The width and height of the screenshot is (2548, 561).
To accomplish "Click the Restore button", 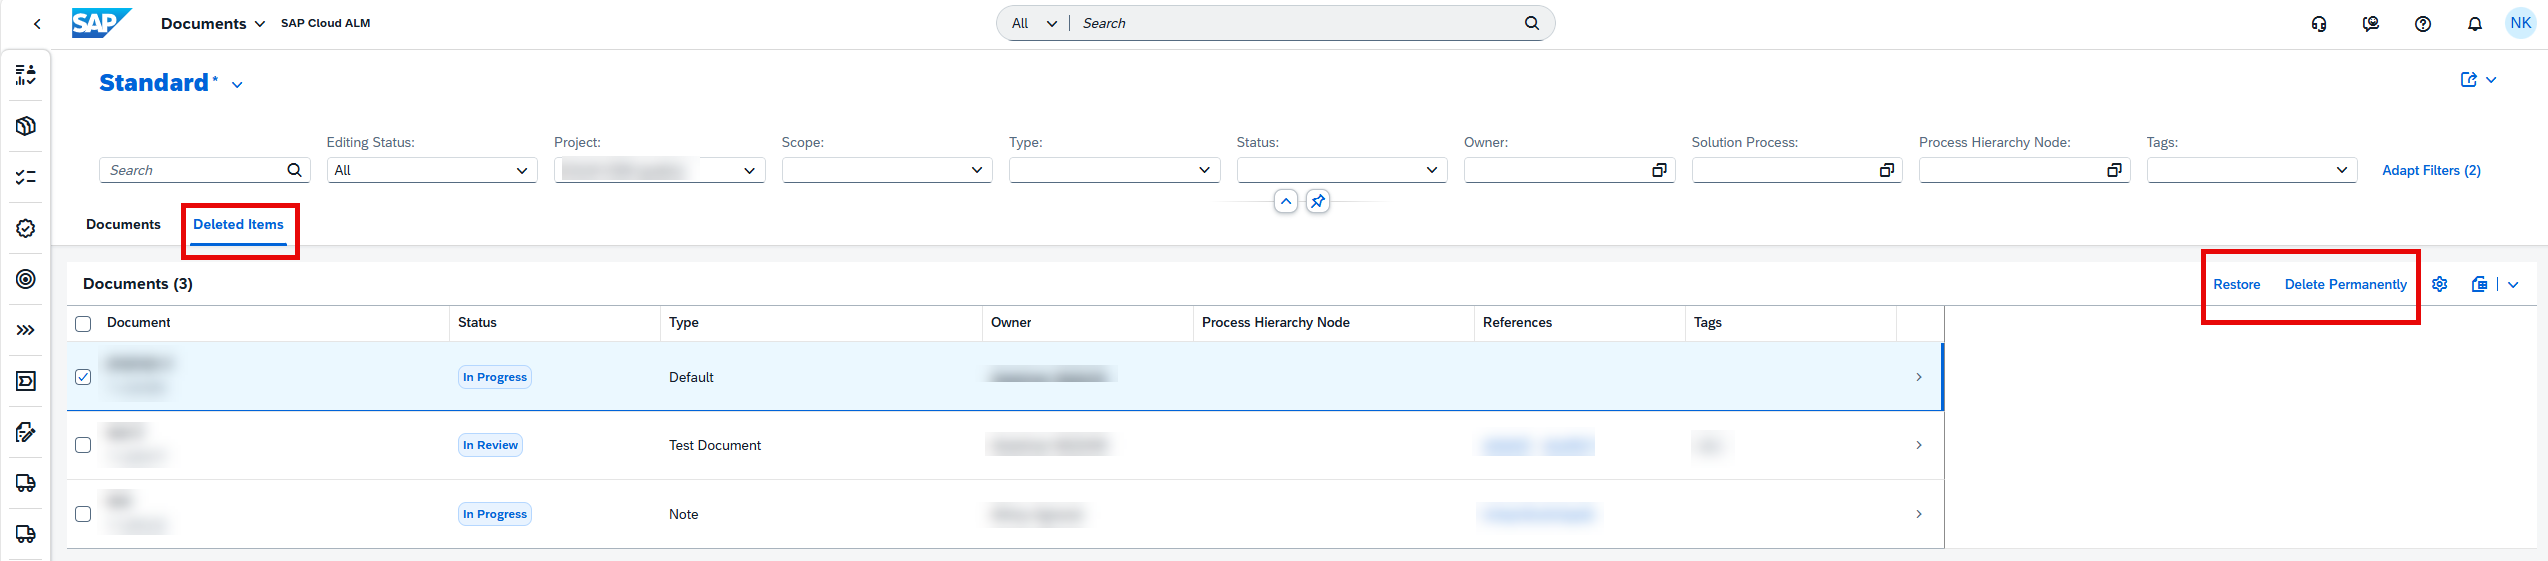I will coord(2236,285).
